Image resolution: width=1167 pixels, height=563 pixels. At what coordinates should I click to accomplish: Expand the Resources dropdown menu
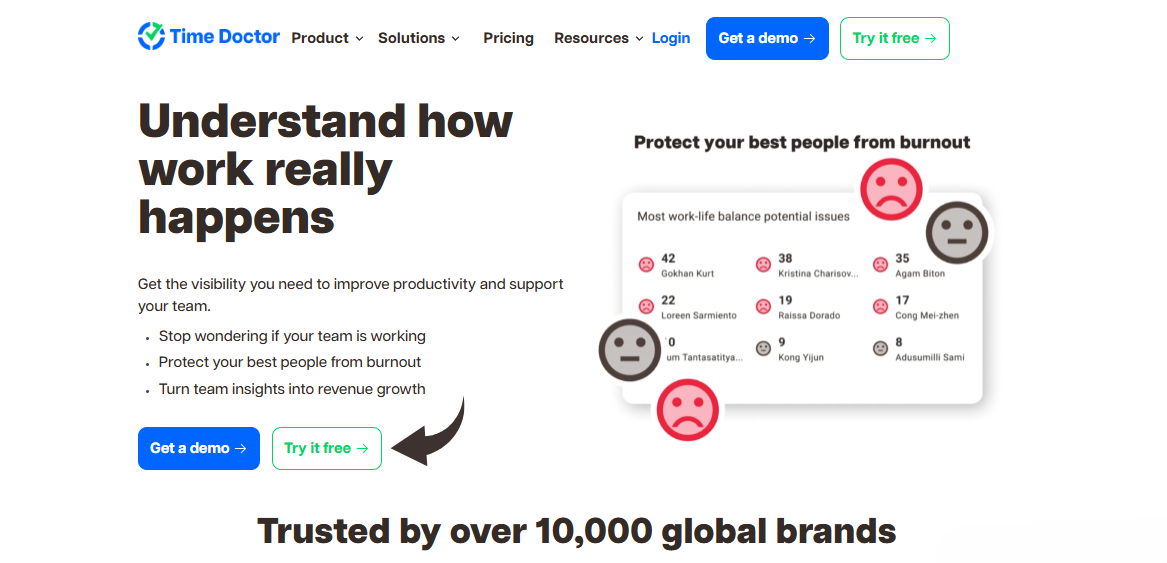coord(598,38)
